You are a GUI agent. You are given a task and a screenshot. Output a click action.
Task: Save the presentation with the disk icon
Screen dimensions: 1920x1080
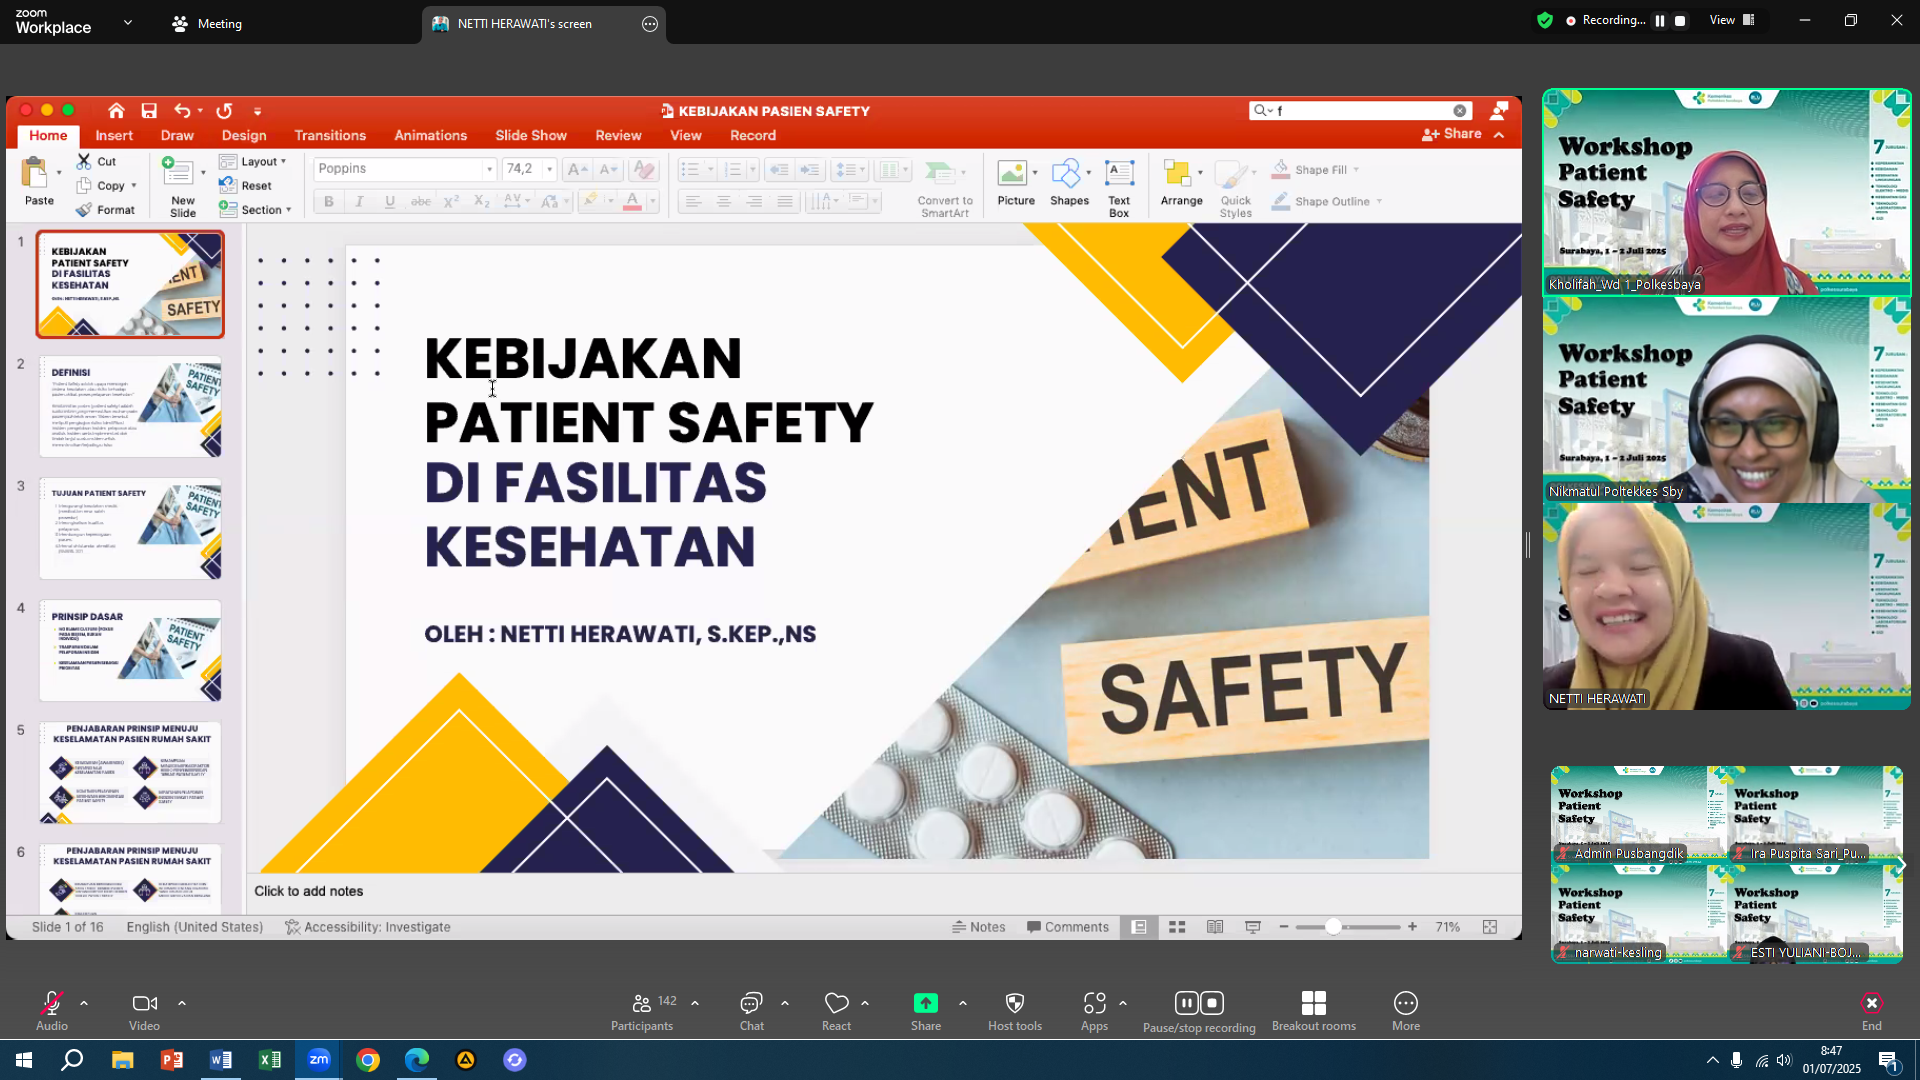149,111
